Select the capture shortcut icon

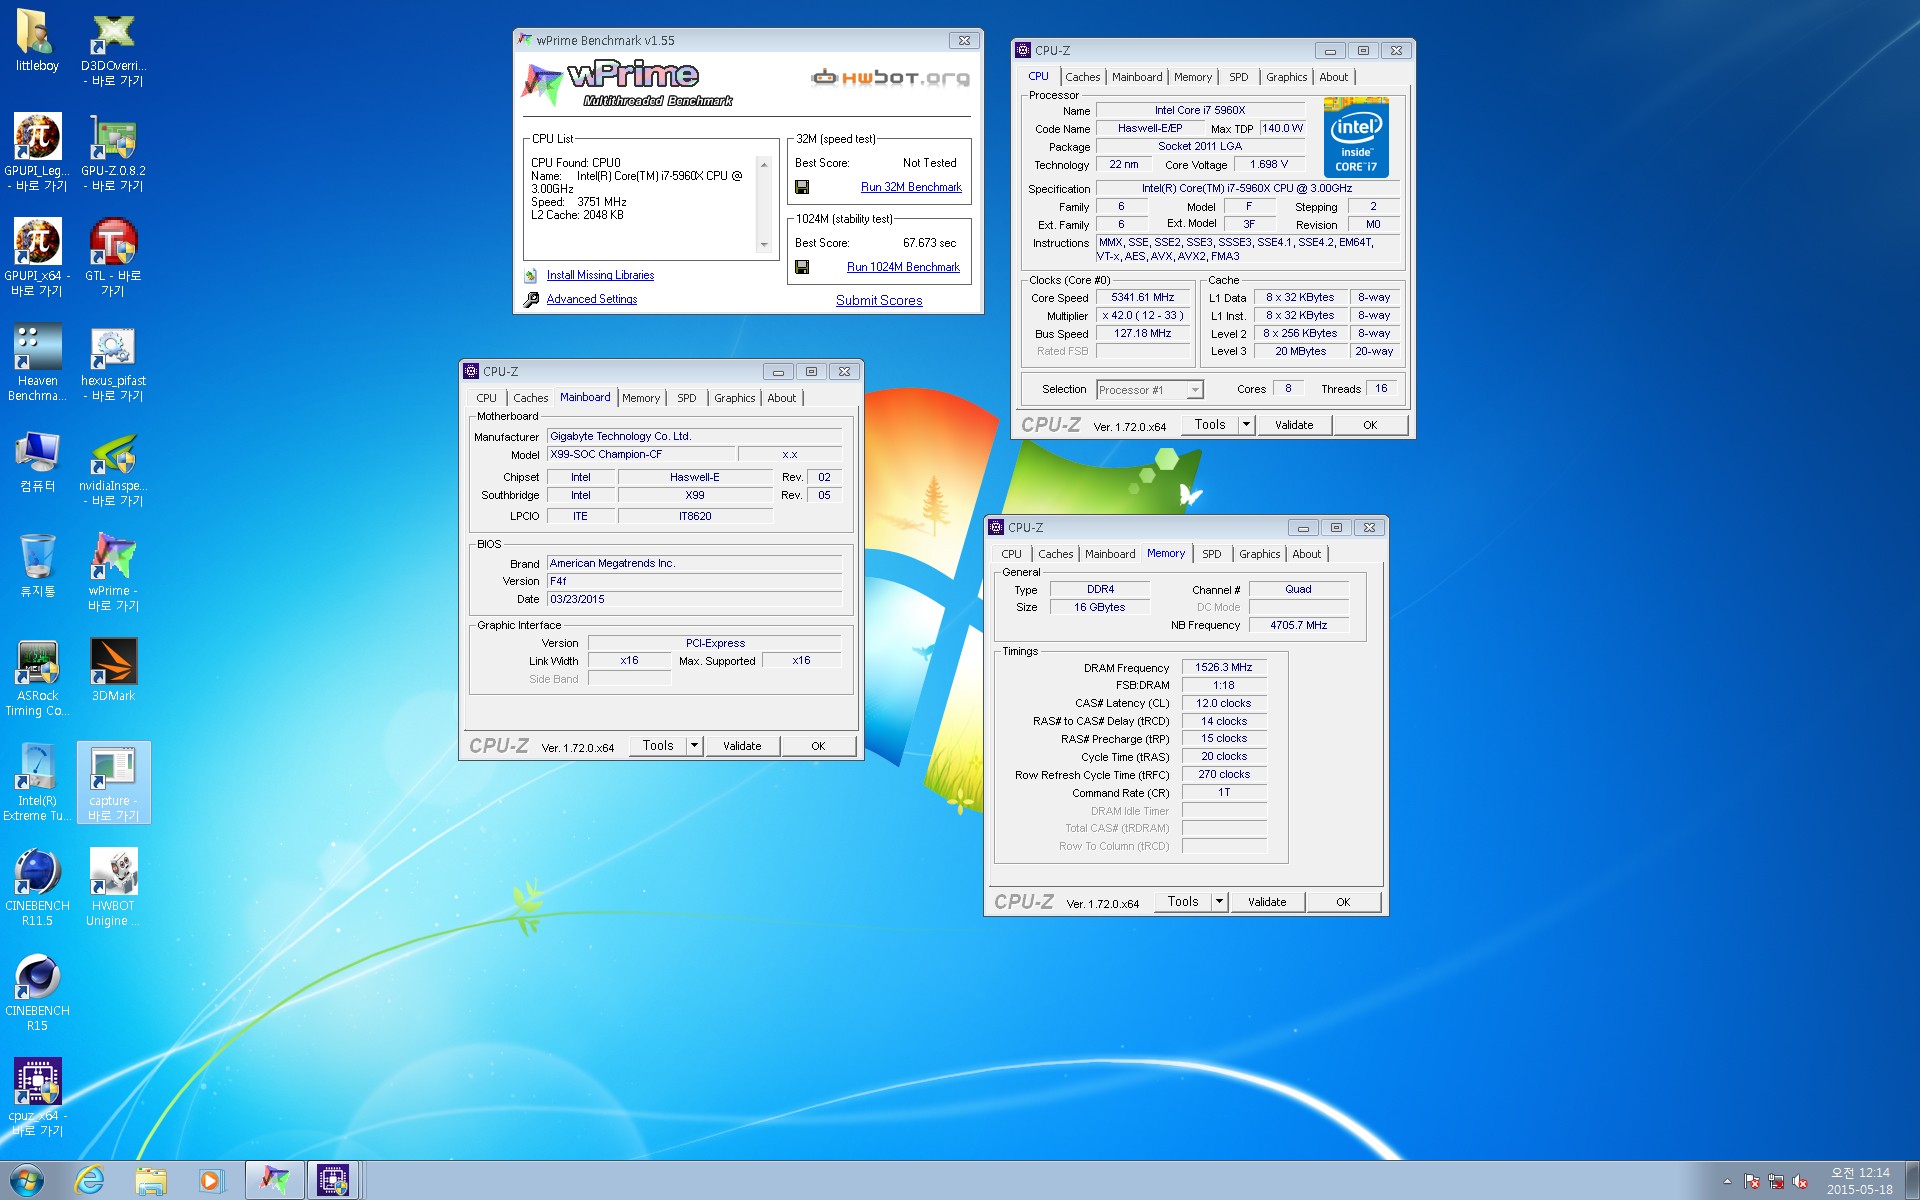pos(113,782)
